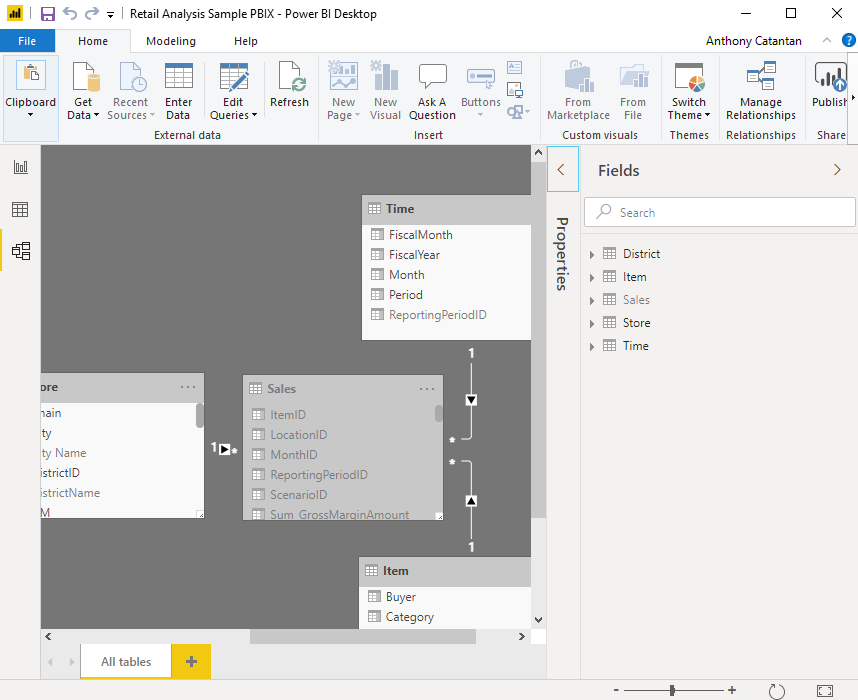
Task: Switch to Model view
Action: [21, 251]
